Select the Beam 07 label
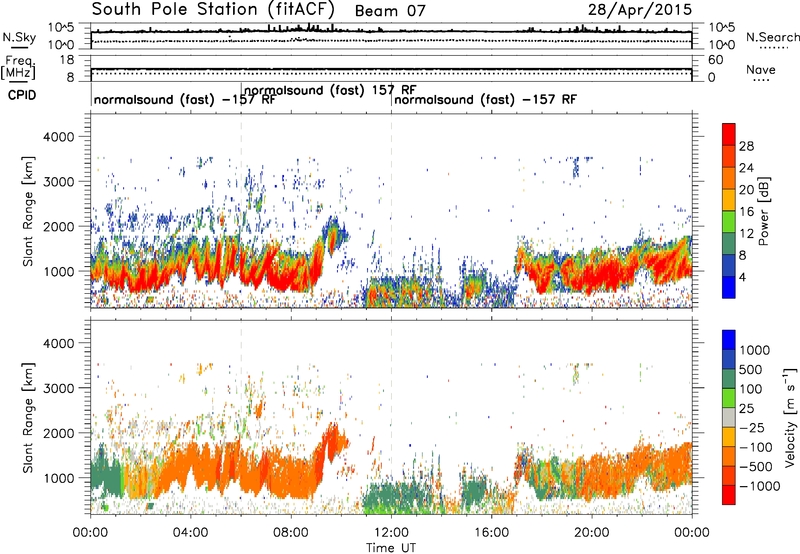Image resolution: width=800 pixels, height=554 pixels. 390,11
